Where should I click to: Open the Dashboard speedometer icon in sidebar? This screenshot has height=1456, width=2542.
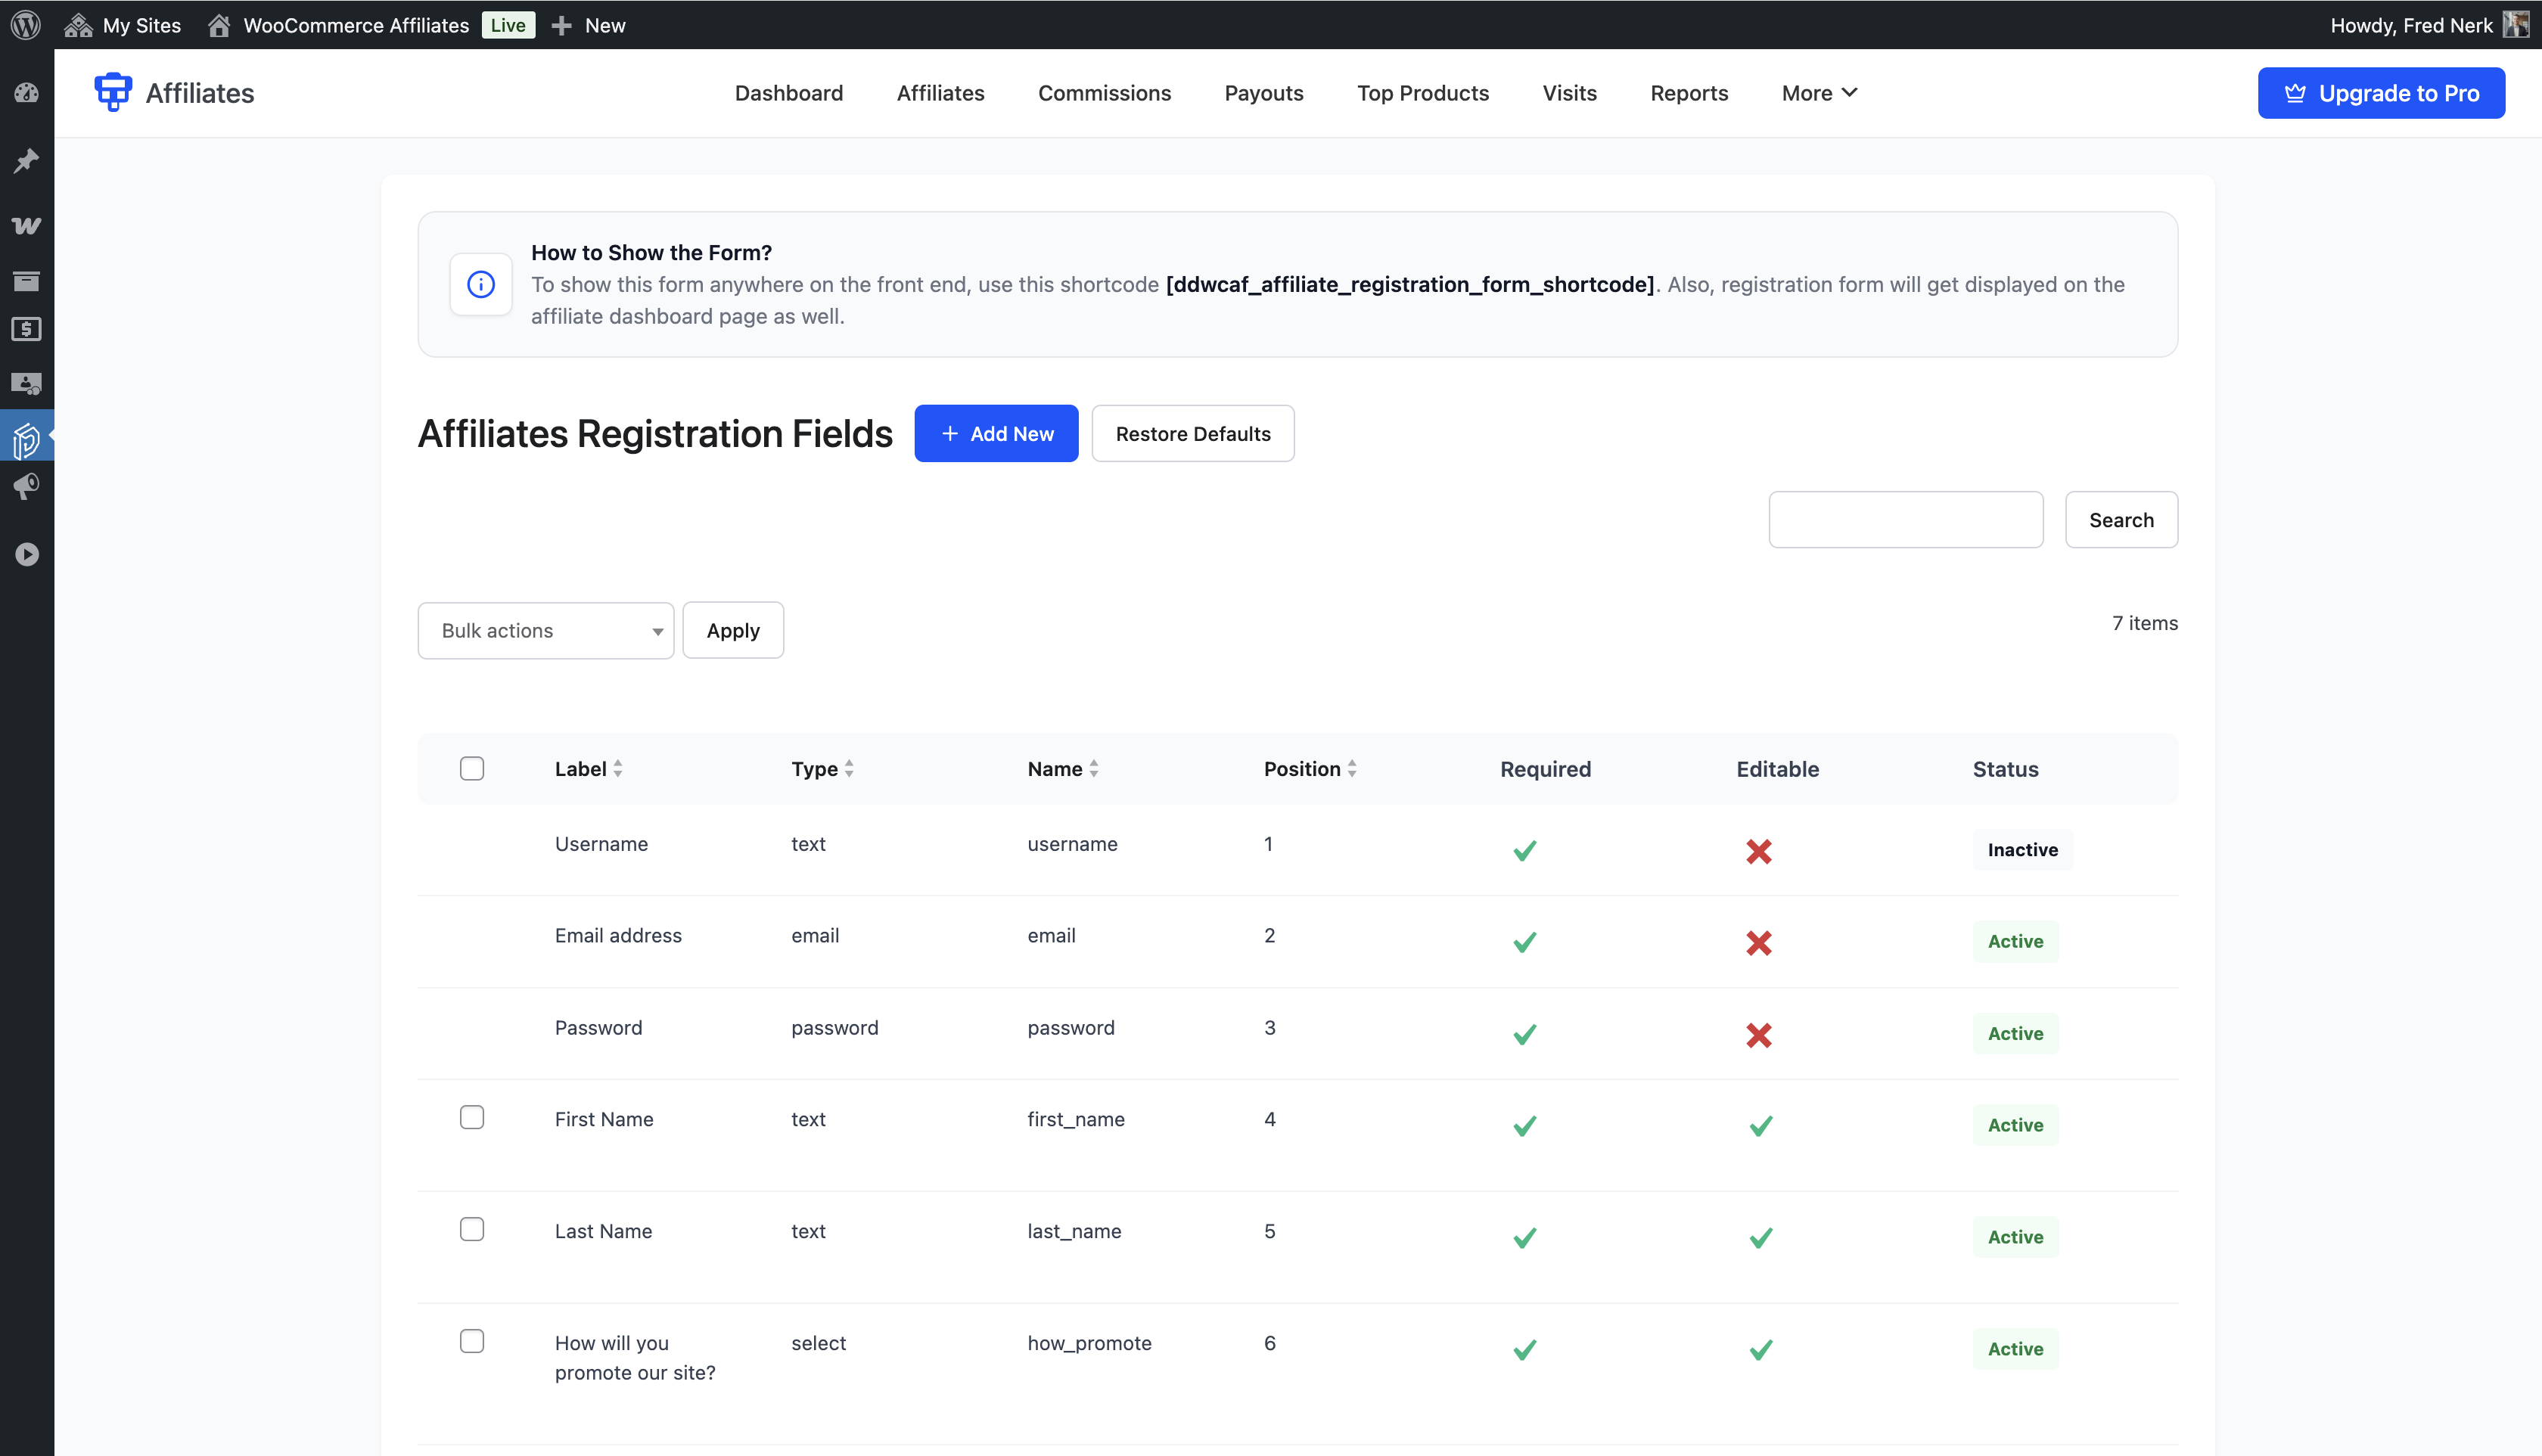click(x=27, y=92)
